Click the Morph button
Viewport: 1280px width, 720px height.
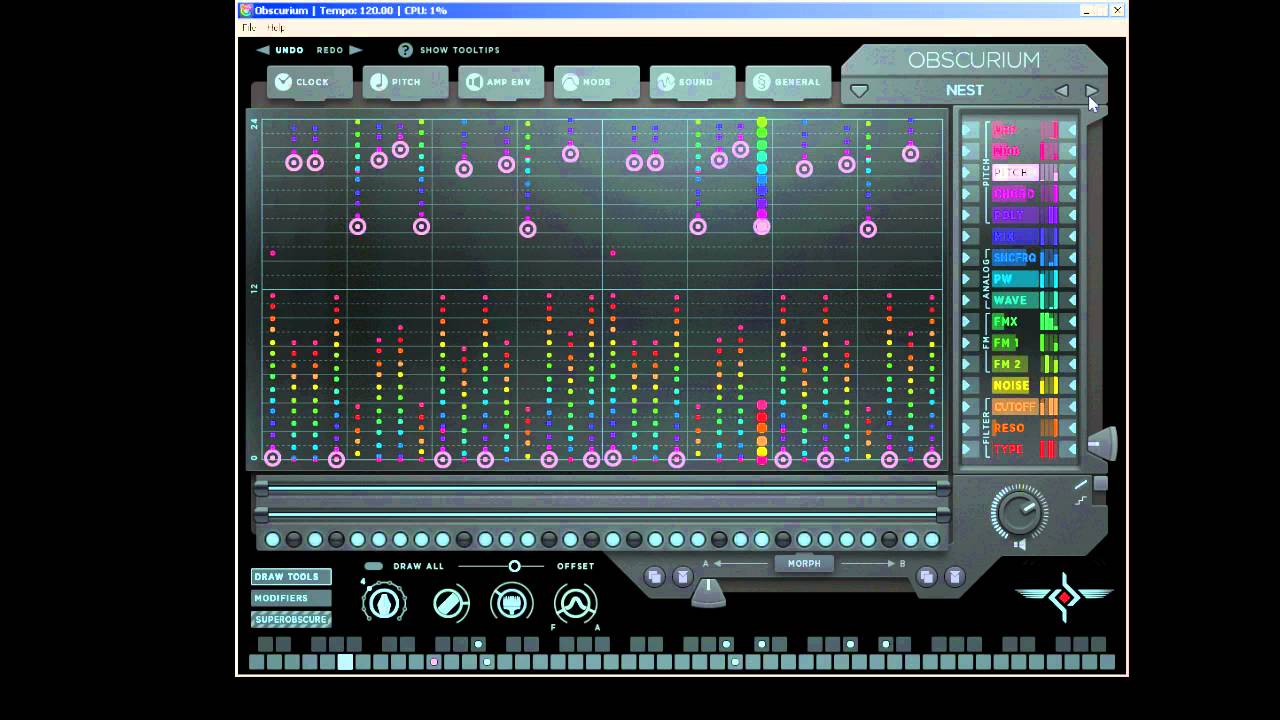pos(804,564)
